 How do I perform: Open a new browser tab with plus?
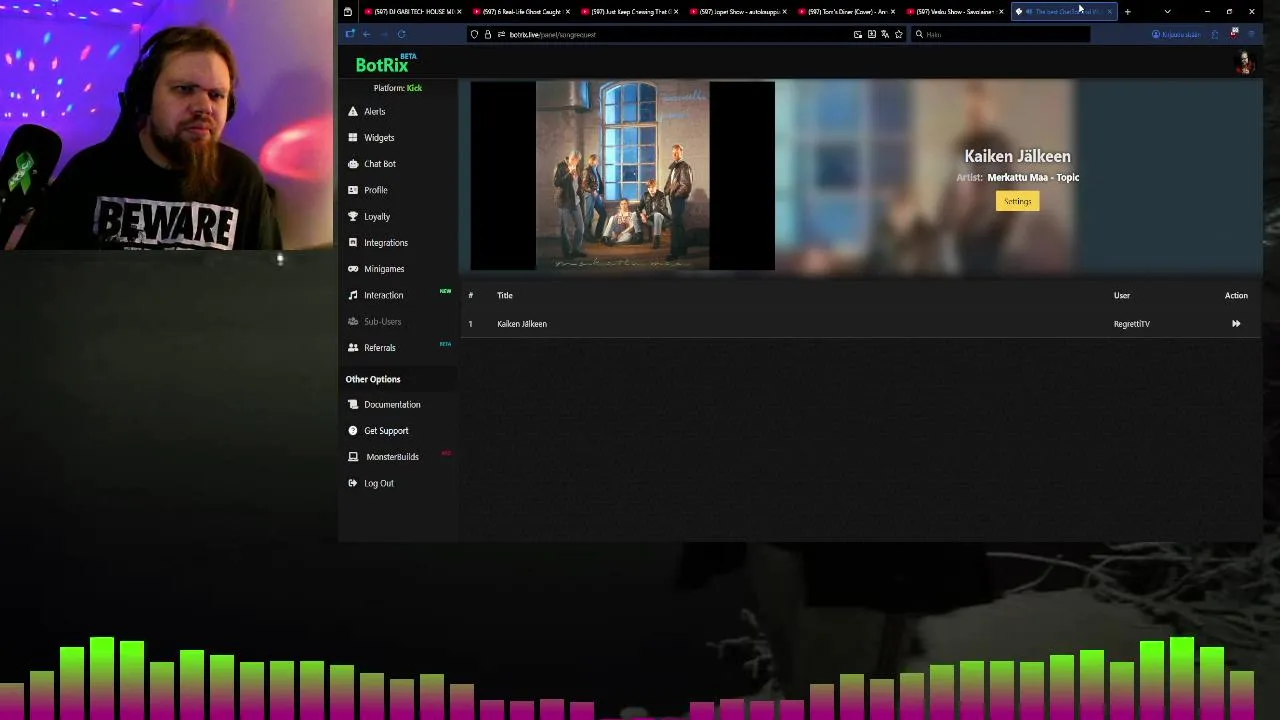point(1127,11)
